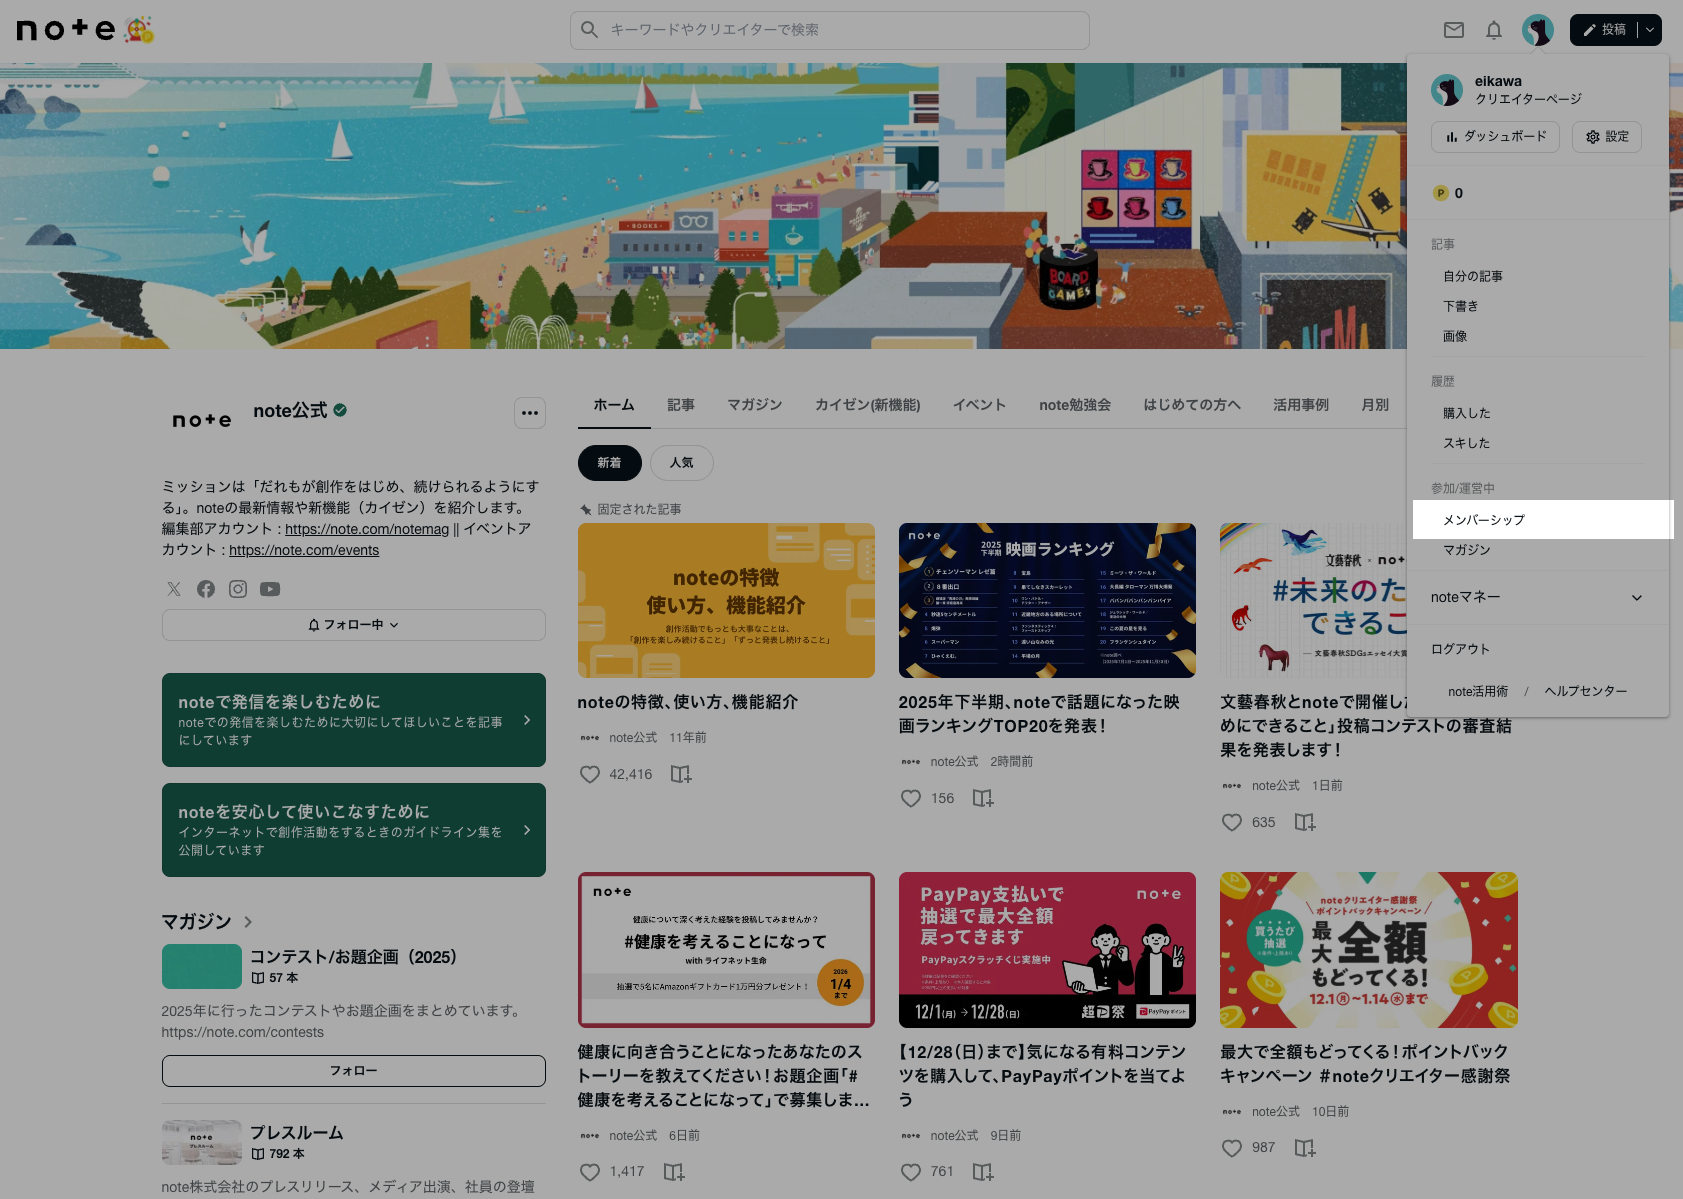
Task: Click the keyword search field
Action: pos(830,30)
